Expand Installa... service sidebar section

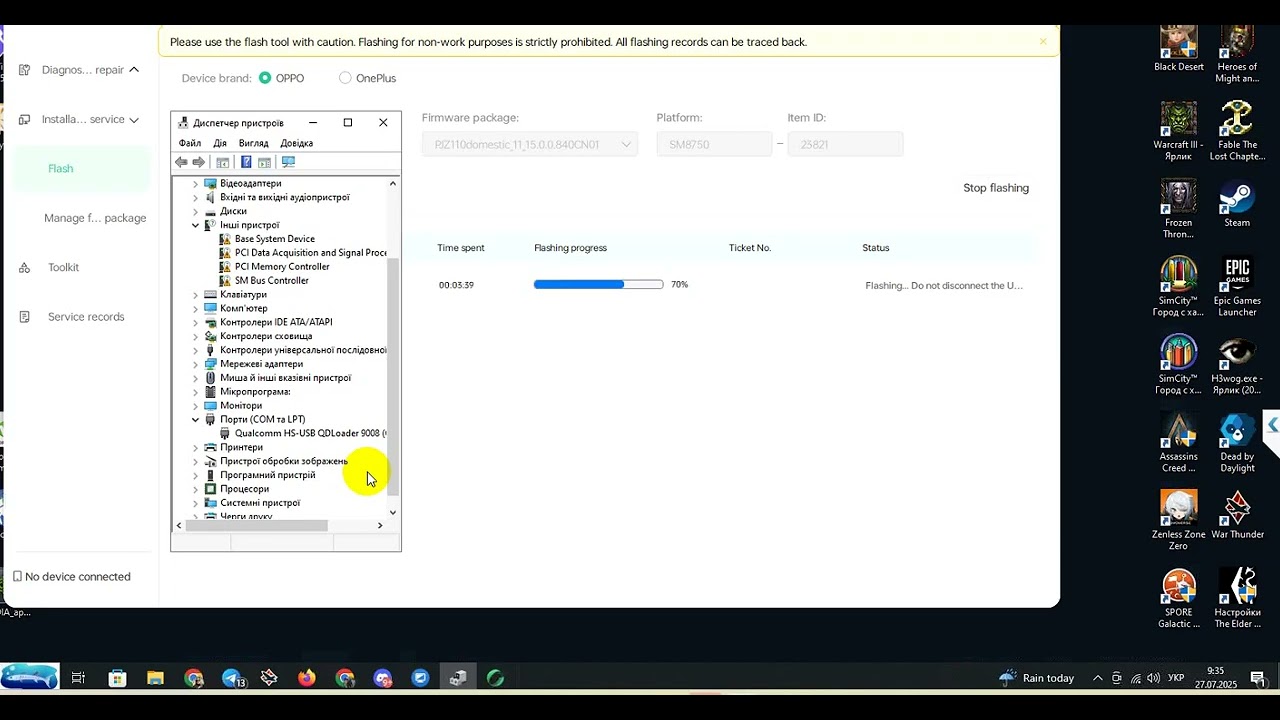coord(134,119)
